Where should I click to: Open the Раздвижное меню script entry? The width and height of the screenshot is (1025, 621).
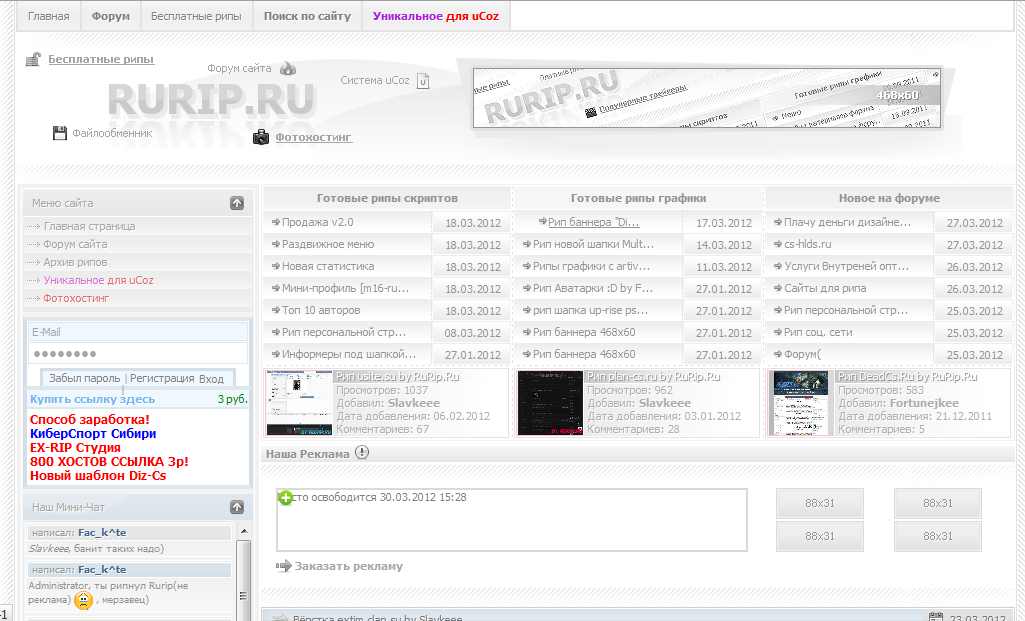tap(328, 244)
